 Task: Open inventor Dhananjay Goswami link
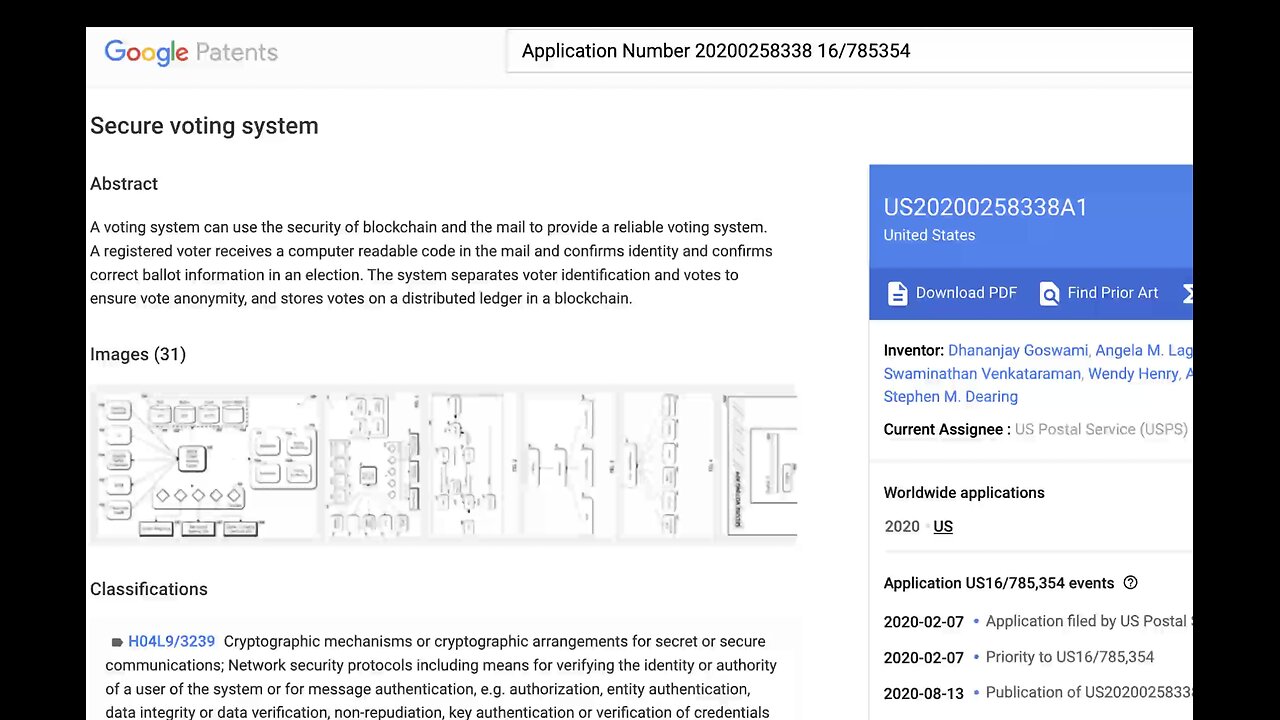click(1018, 351)
